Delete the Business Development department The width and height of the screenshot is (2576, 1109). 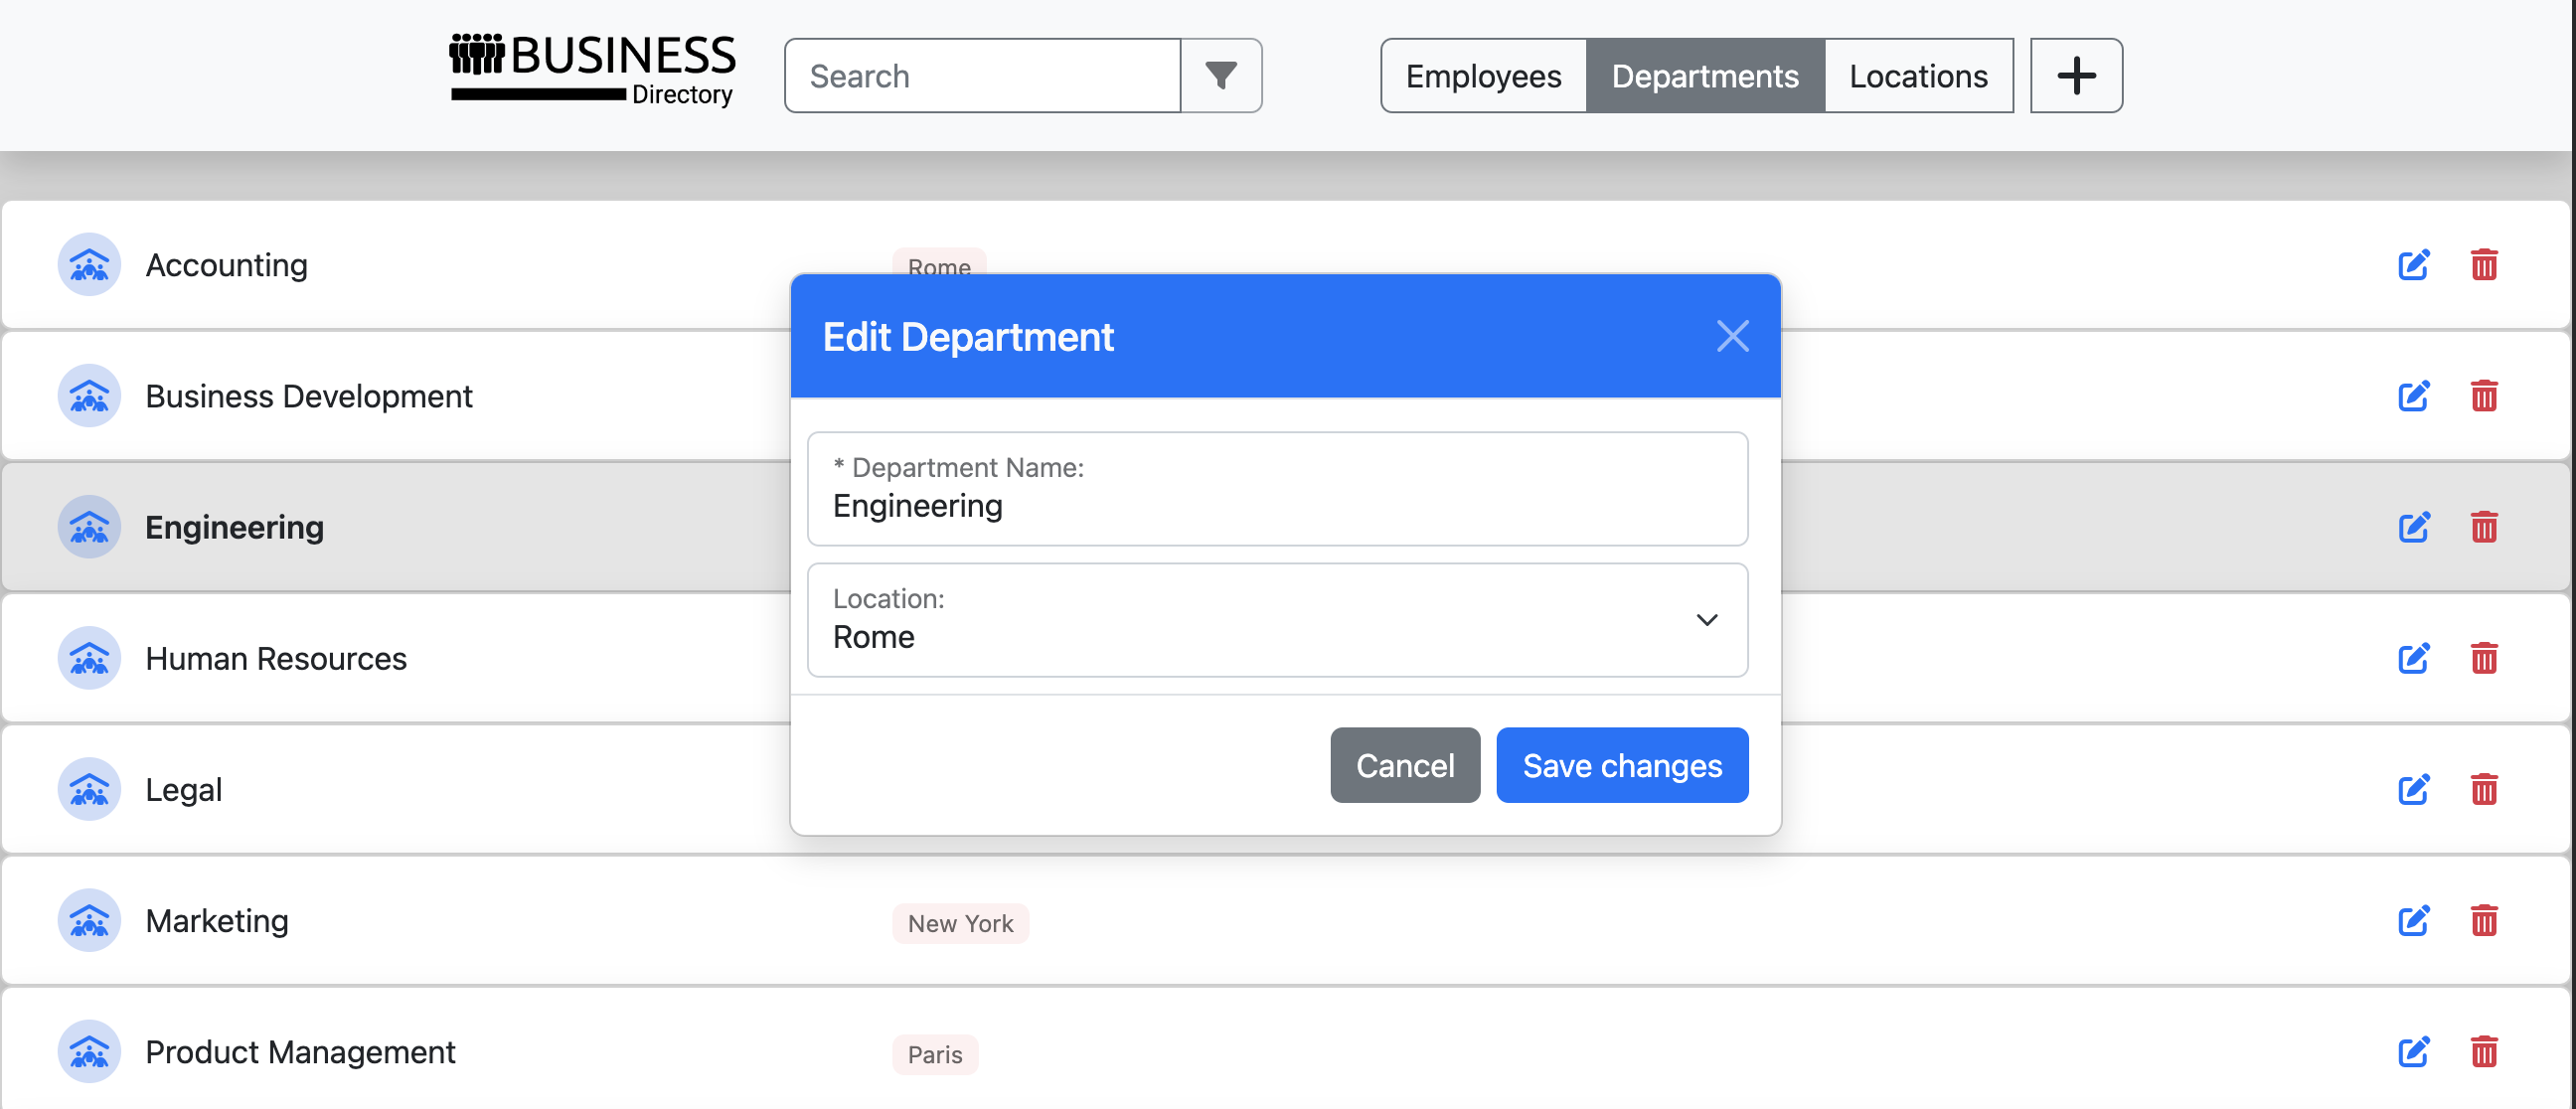click(x=2483, y=396)
